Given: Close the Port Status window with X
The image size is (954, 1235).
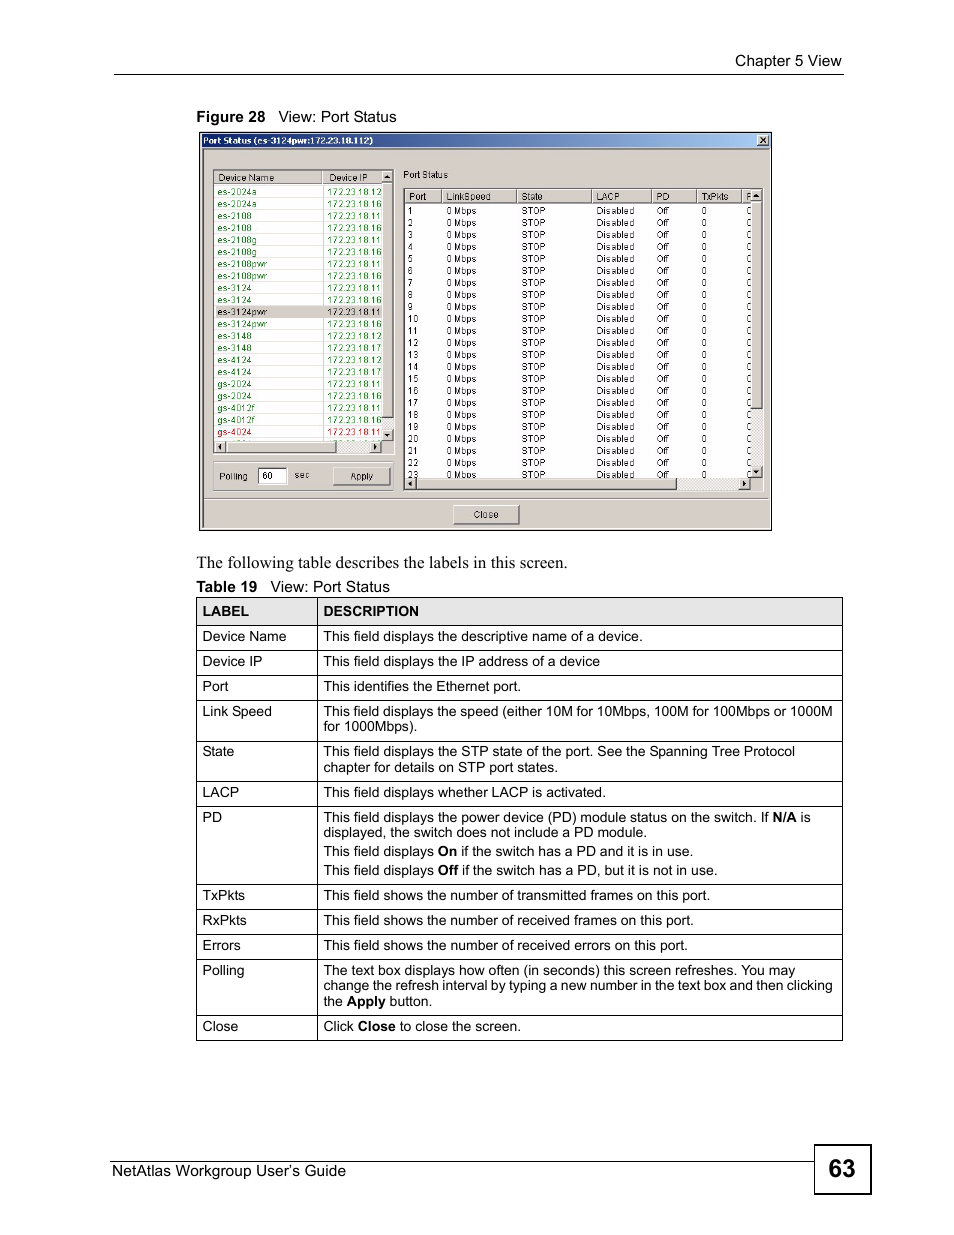Looking at the screenshot, I should coord(763,141).
